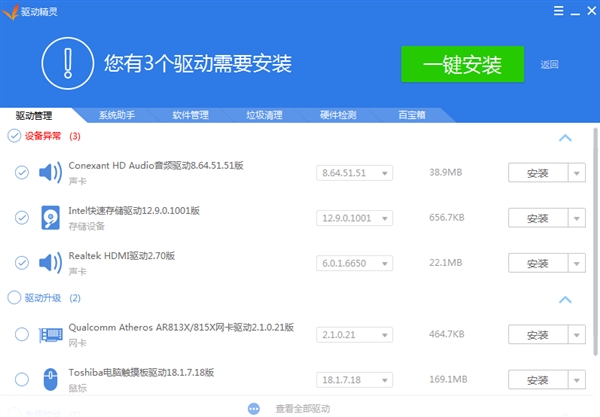
Task: Click the three-dots icon beside 查看全部驱动
Action: (254, 409)
